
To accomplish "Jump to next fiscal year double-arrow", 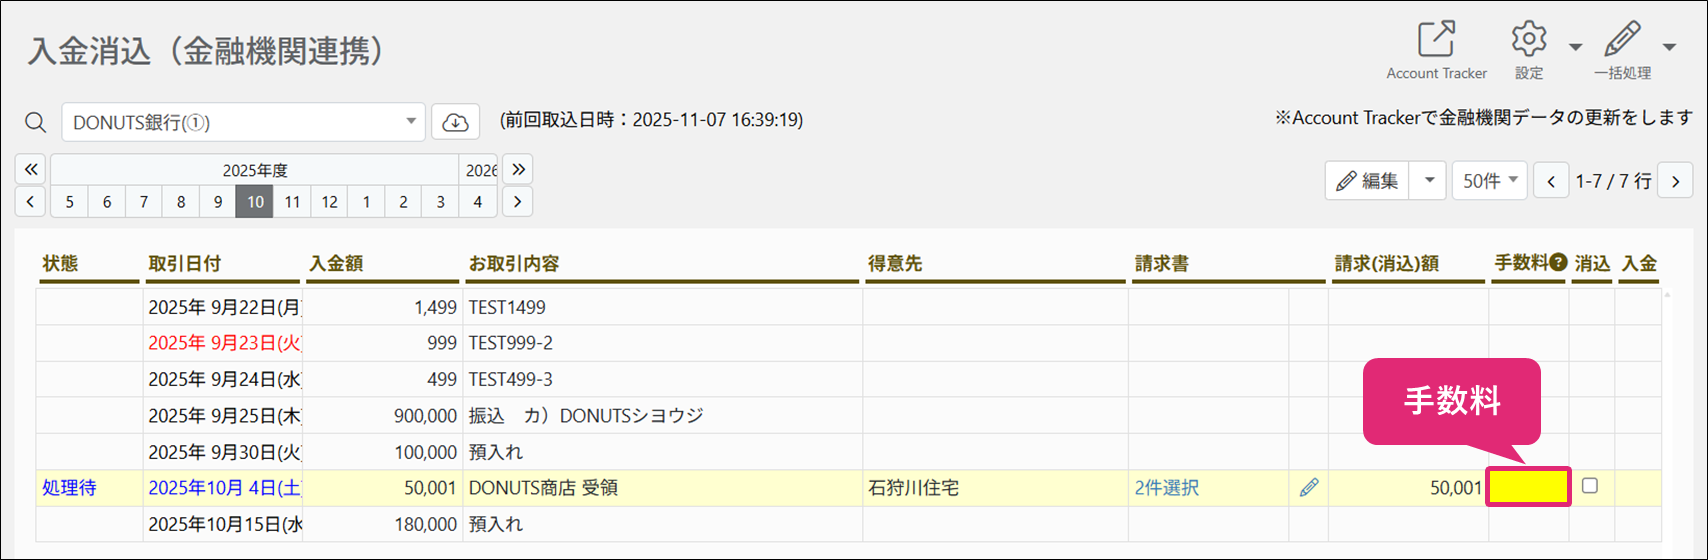I will click(518, 169).
